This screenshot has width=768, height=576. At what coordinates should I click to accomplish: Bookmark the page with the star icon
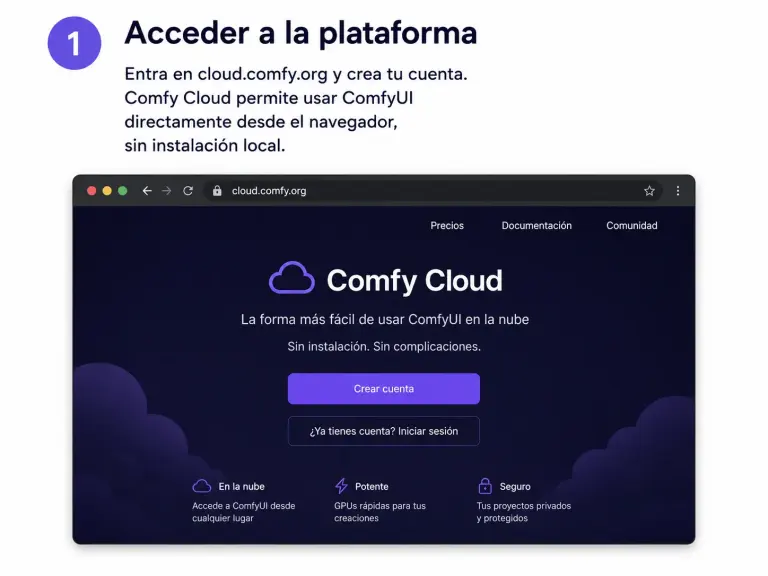649,191
